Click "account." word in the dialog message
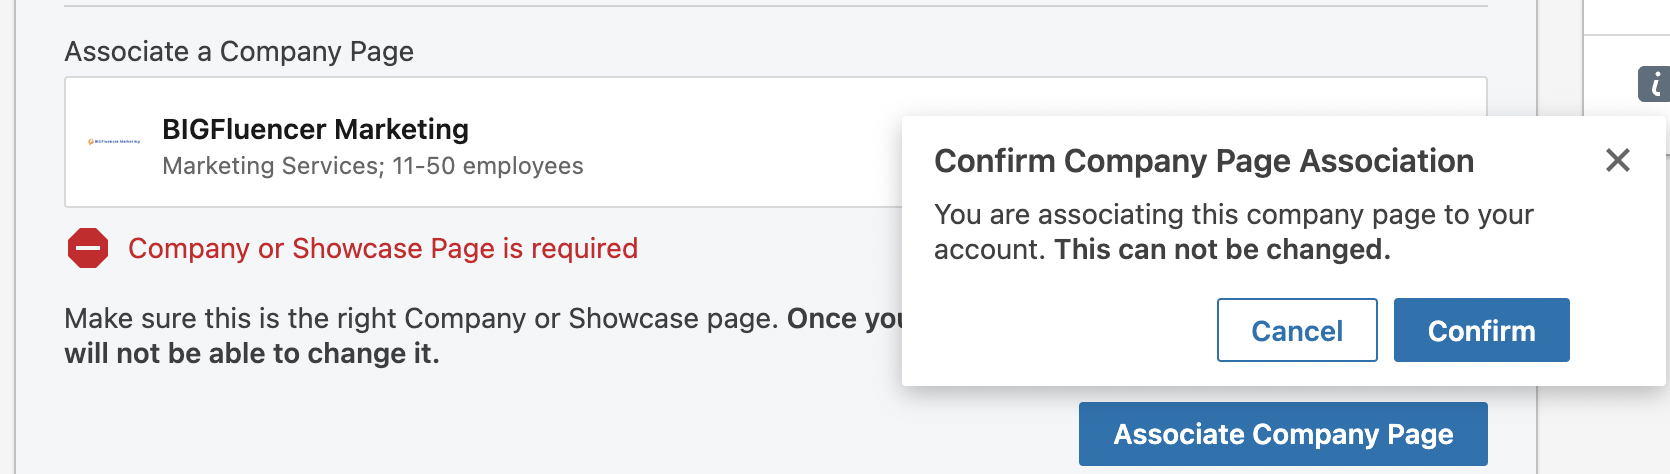 (989, 249)
